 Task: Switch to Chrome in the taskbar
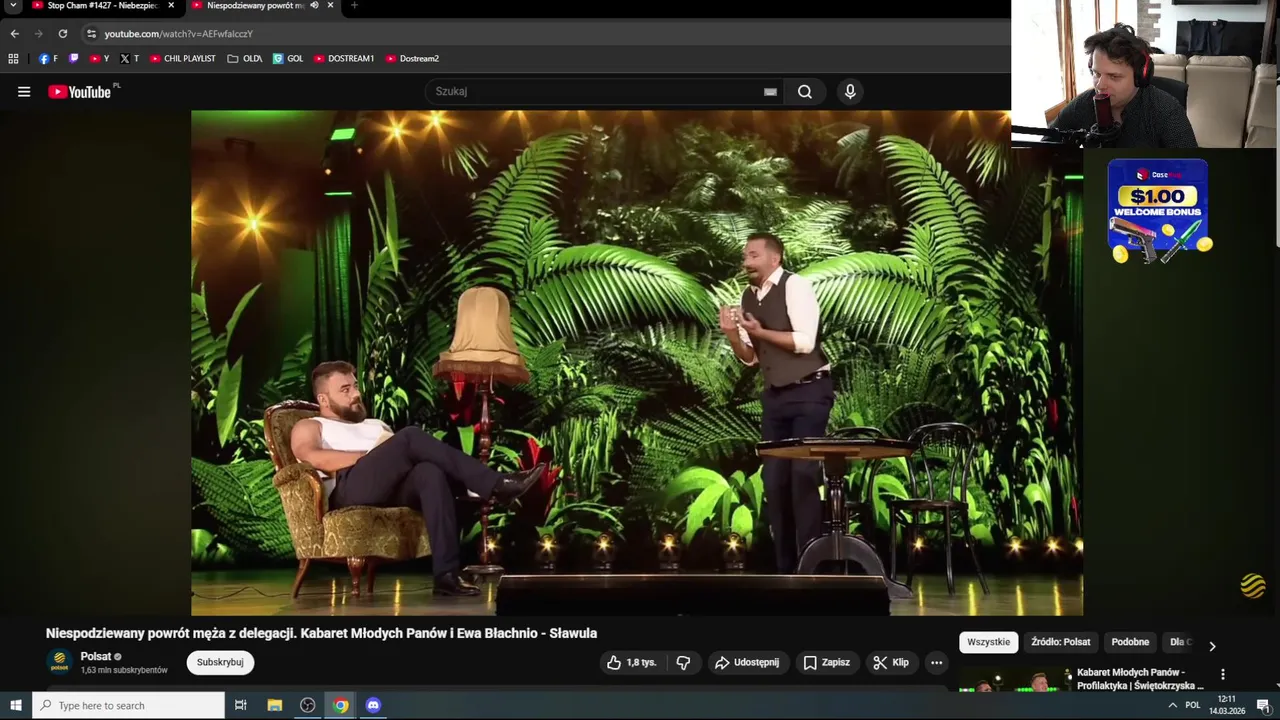tap(341, 705)
